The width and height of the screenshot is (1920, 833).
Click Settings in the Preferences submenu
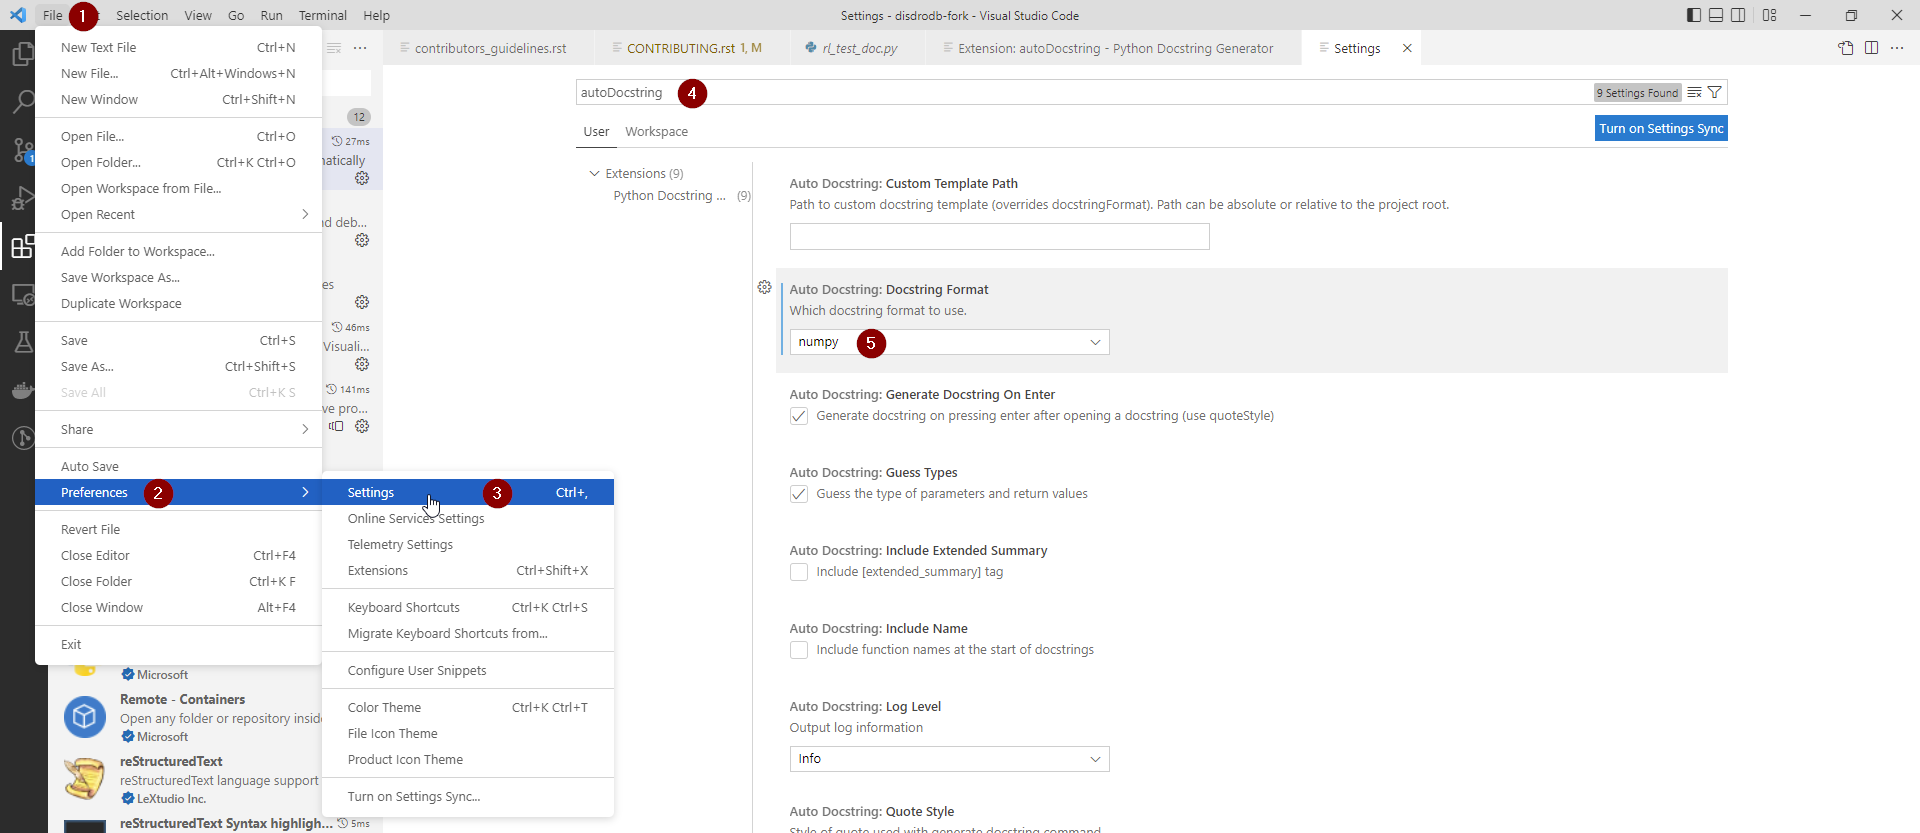point(468,493)
